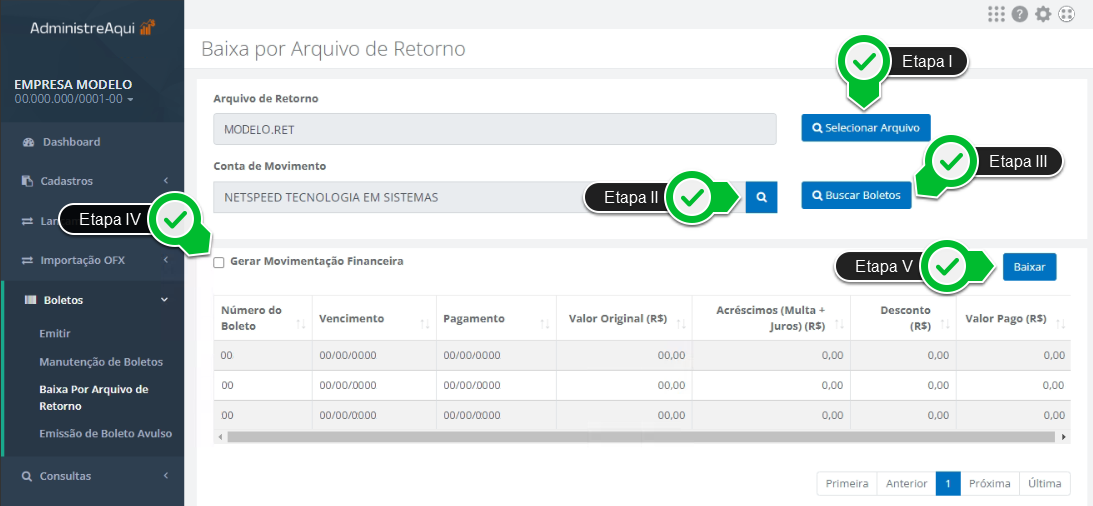1093x506 pixels.
Task: Open Manutenção de Boletos submenu item
Action: click(101, 362)
